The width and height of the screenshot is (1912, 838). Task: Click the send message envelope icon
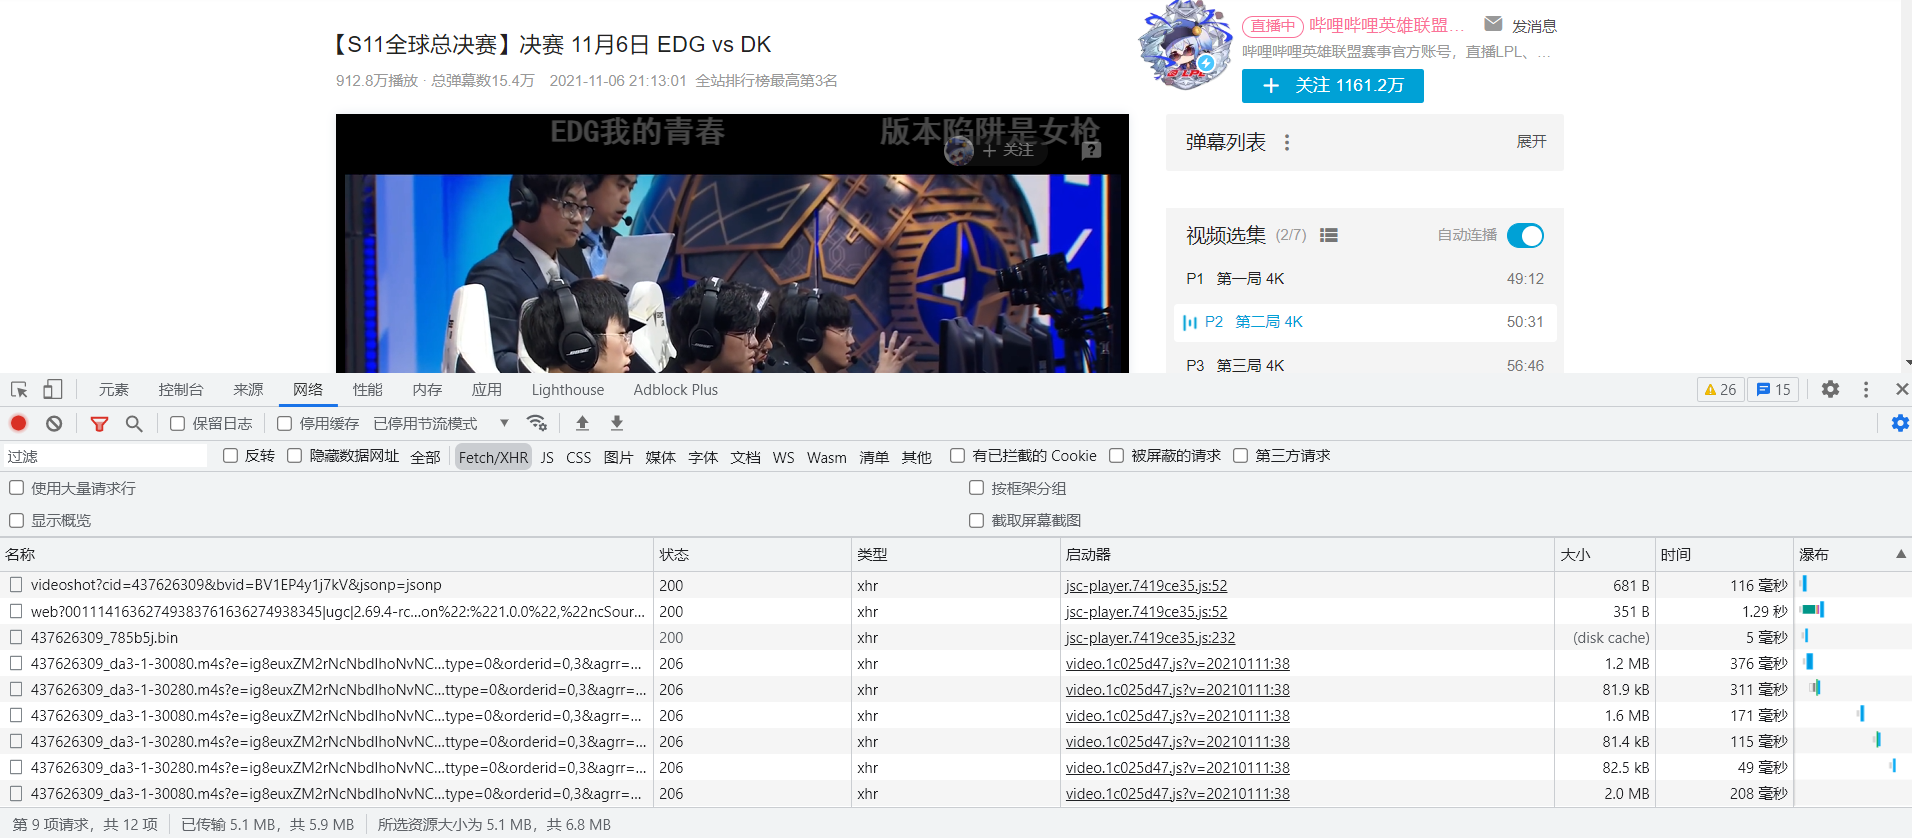point(1493,24)
